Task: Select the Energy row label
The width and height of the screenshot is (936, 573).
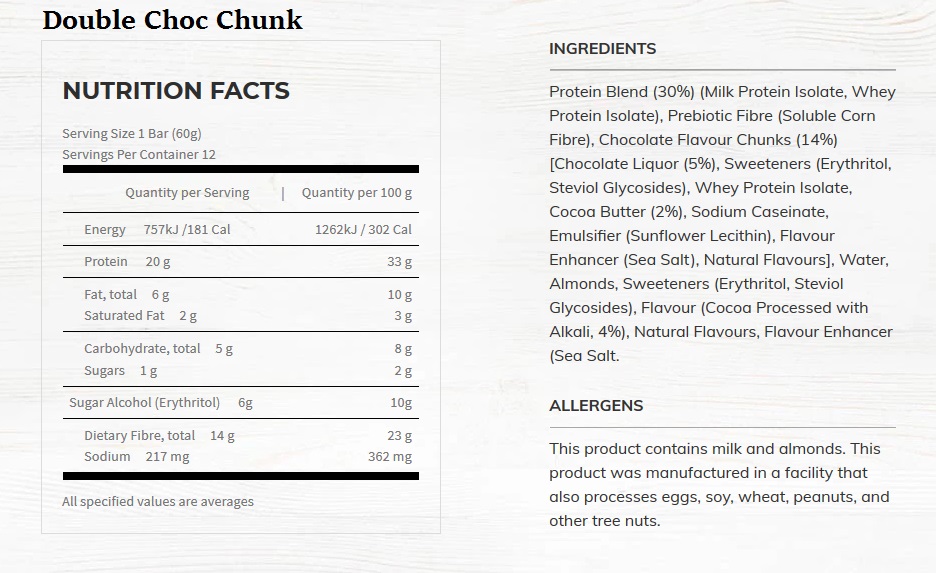Action: pos(105,229)
